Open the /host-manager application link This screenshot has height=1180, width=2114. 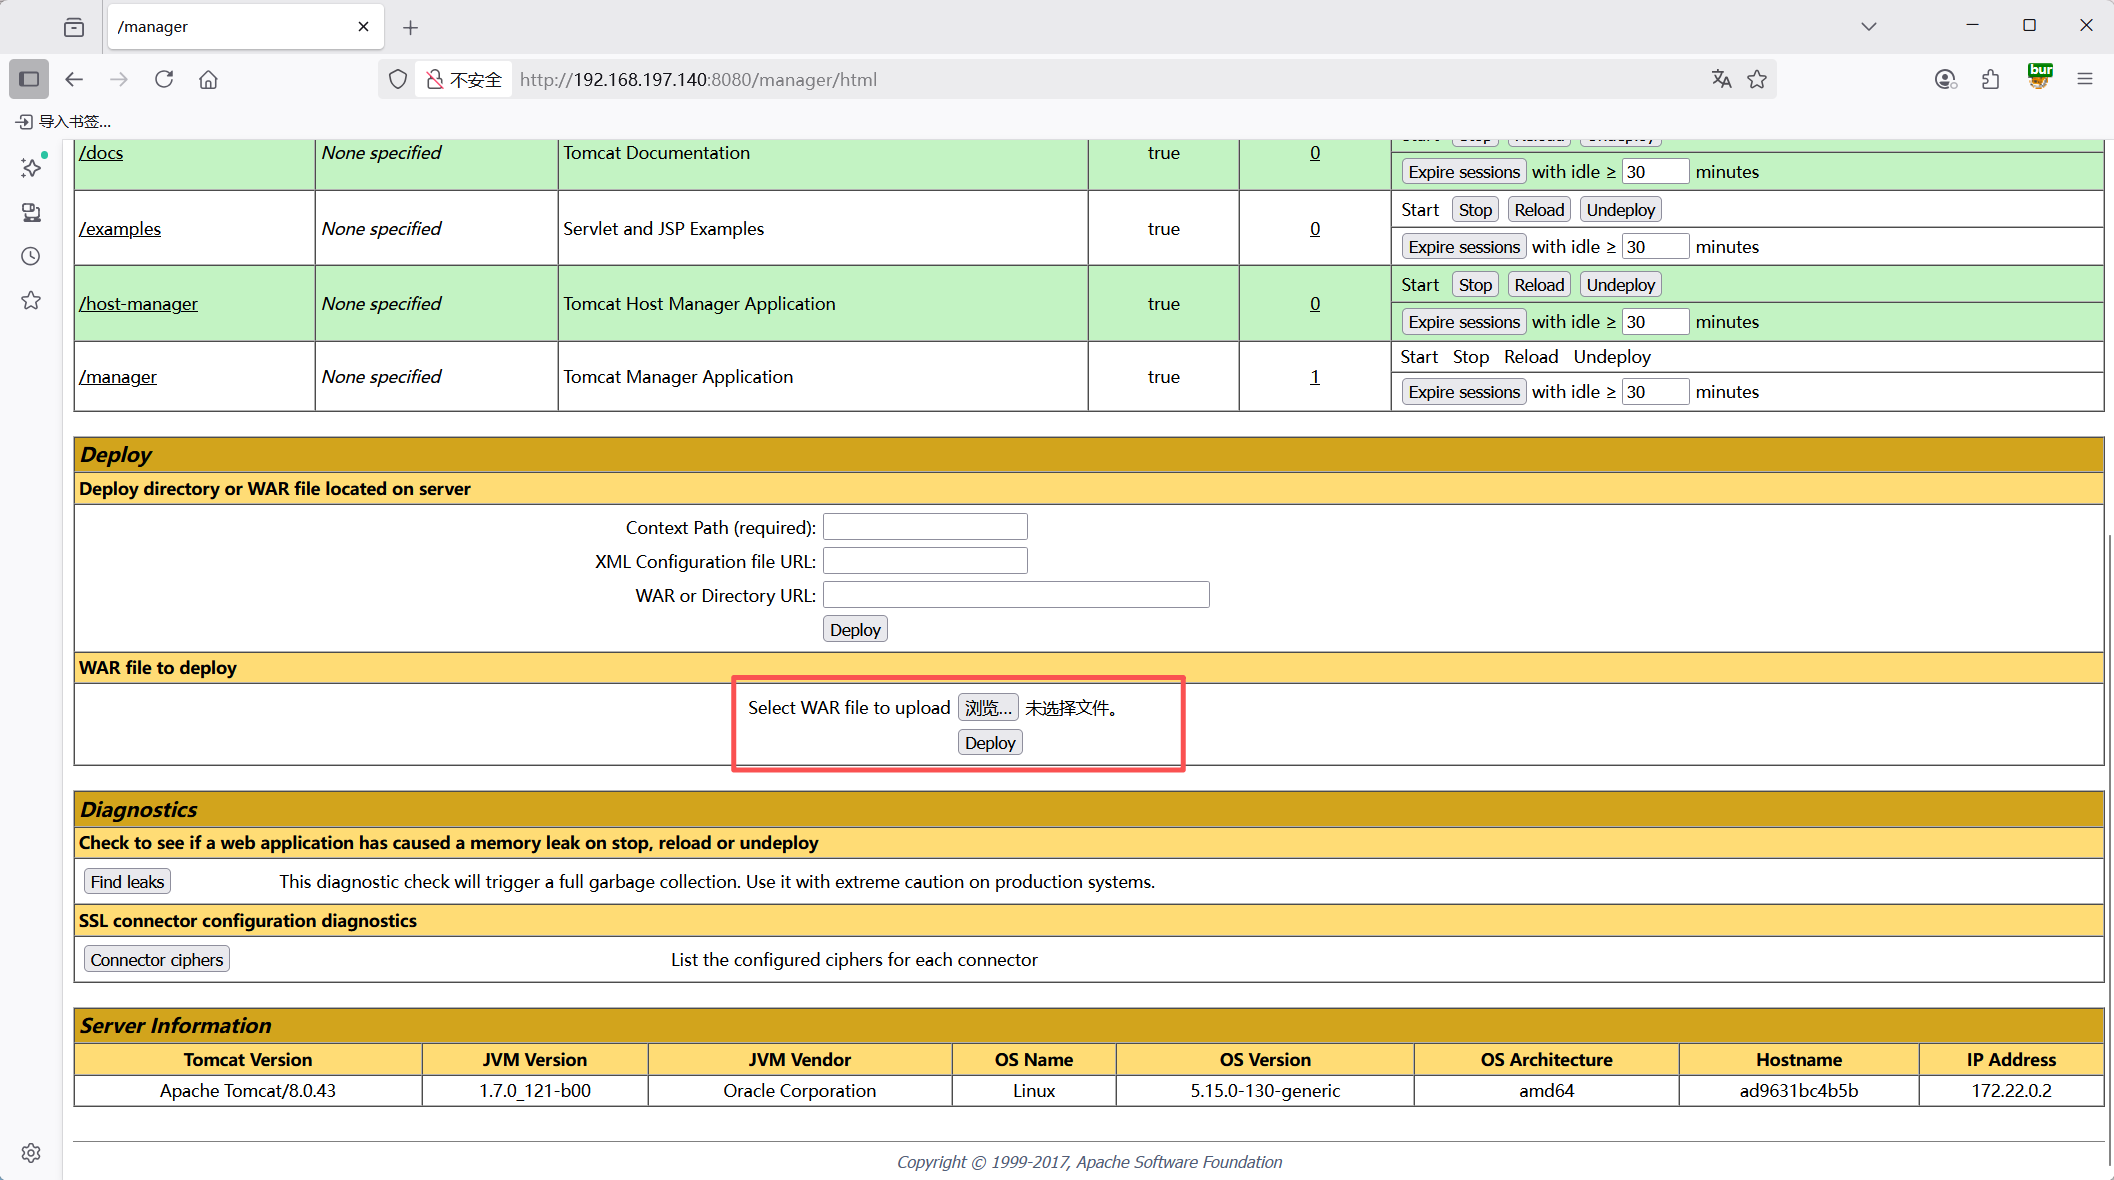(138, 304)
